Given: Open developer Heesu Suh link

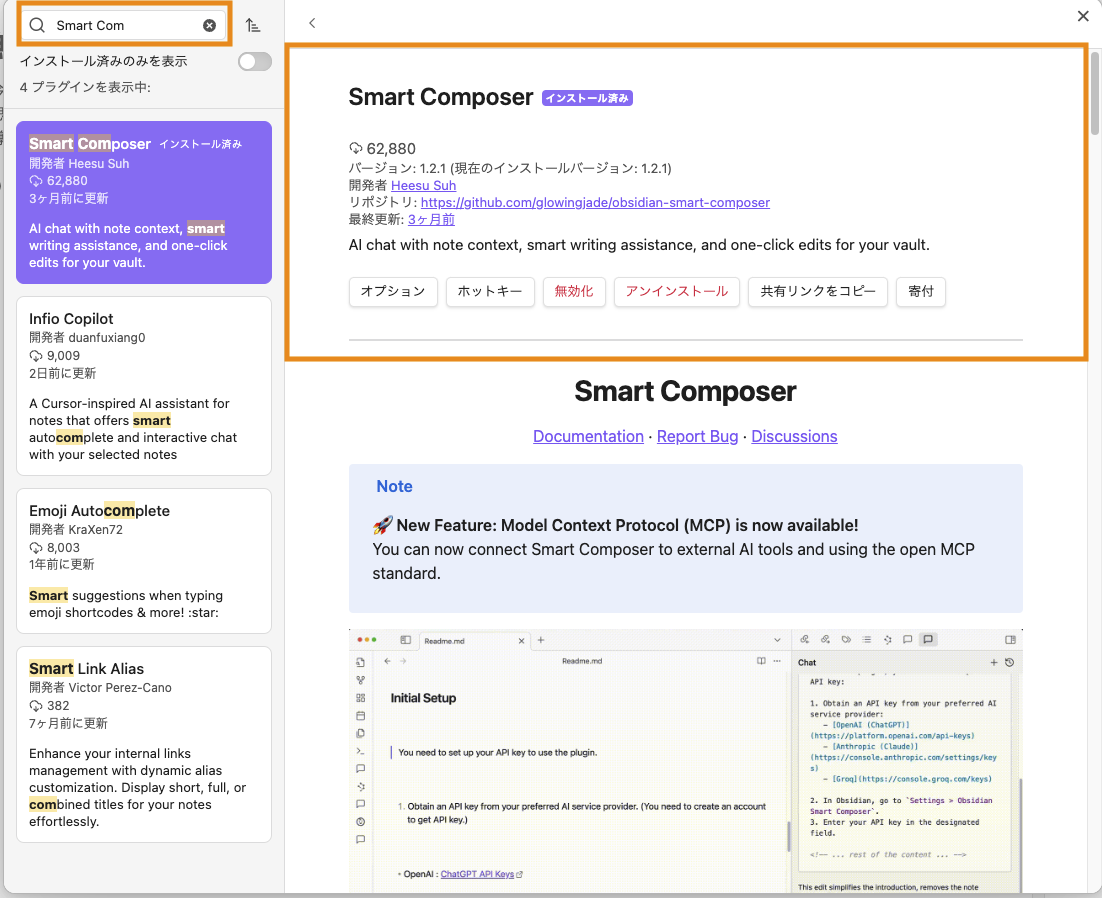Looking at the screenshot, I should pyautogui.click(x=423, y=186).
